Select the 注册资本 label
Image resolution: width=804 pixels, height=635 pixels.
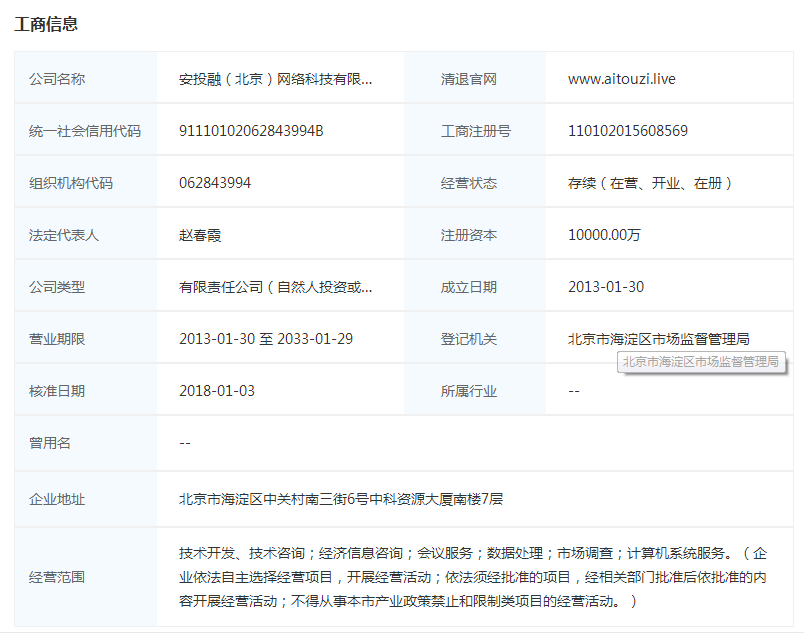pos(469,235)
